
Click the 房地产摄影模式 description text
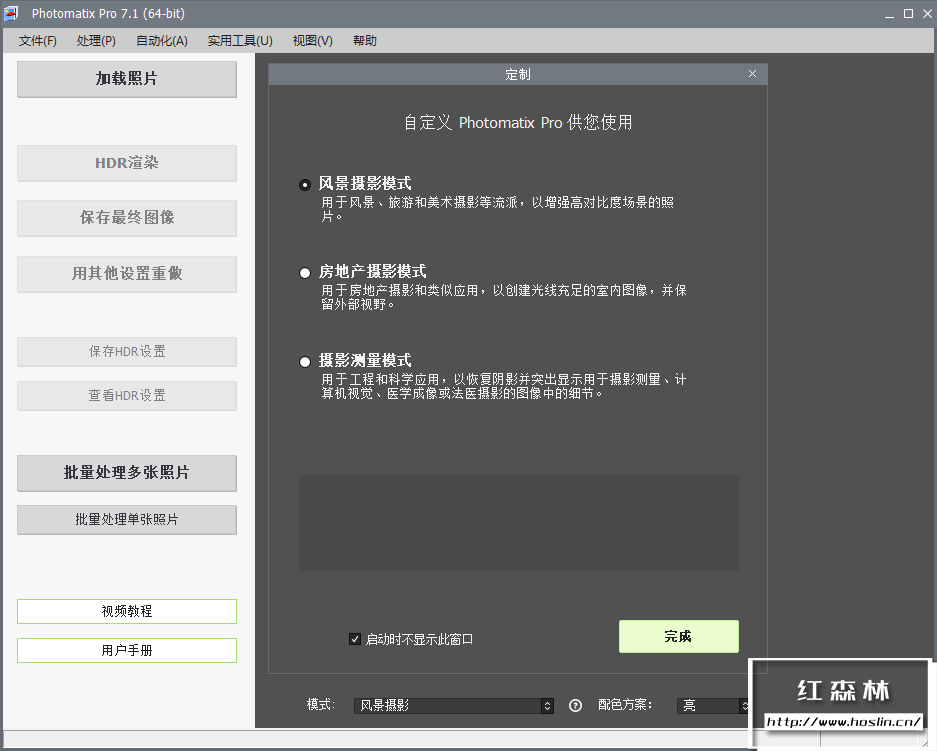(504, 297)
